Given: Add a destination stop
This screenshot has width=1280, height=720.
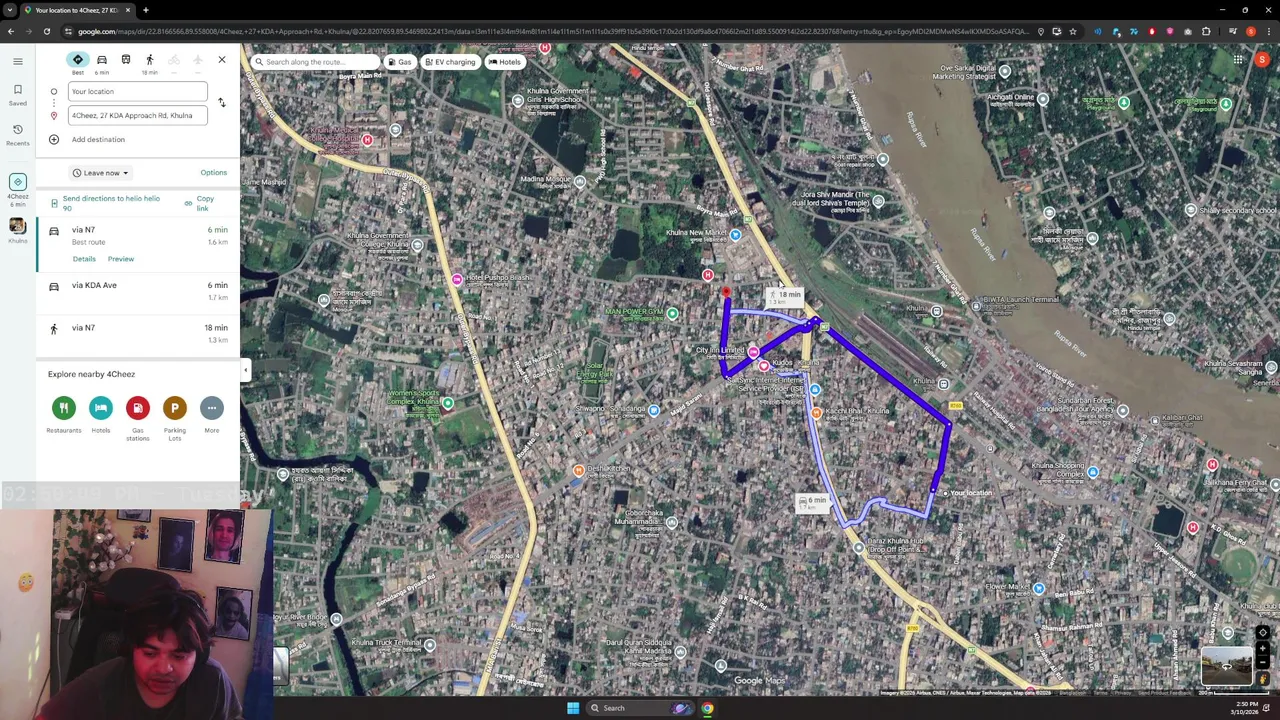Looking at the screenshot, I should pos(98,139).
